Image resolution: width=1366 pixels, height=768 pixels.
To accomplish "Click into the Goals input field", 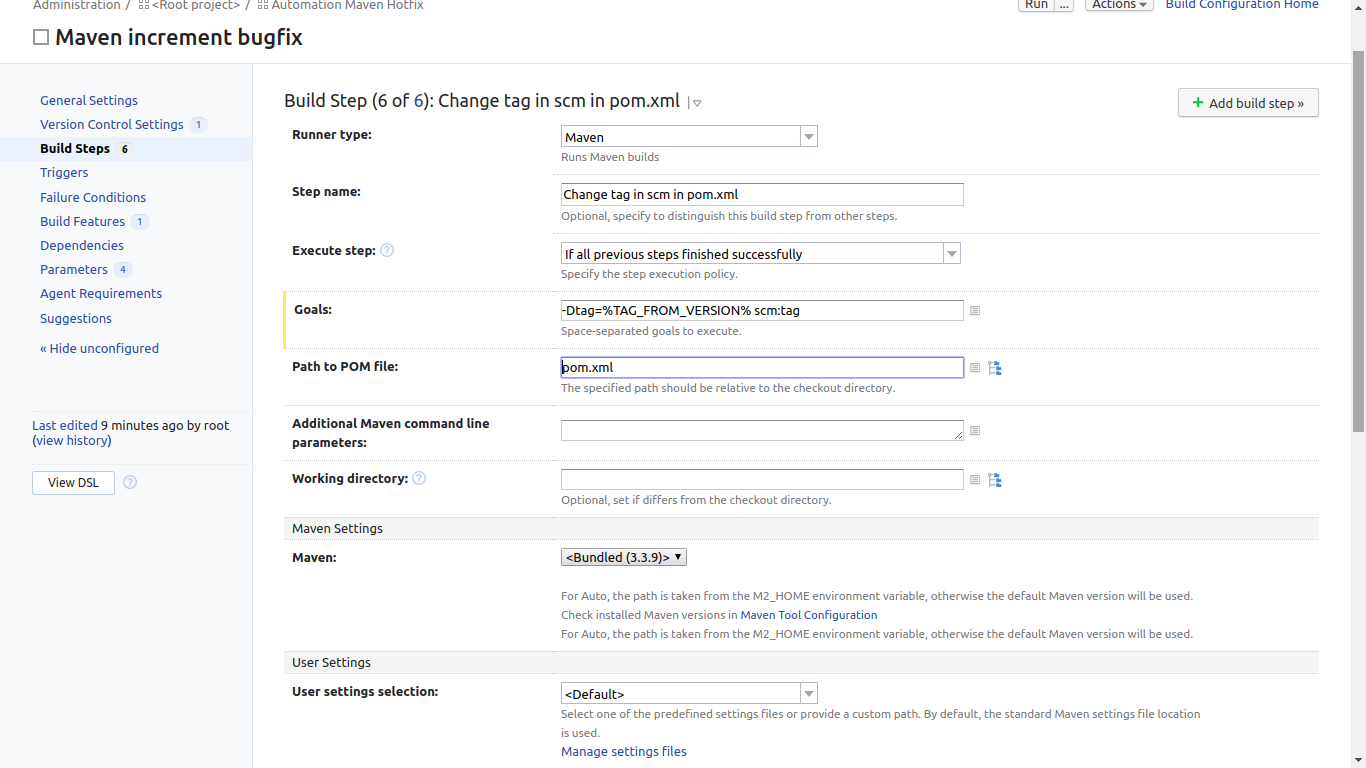I will pos(762,310).
